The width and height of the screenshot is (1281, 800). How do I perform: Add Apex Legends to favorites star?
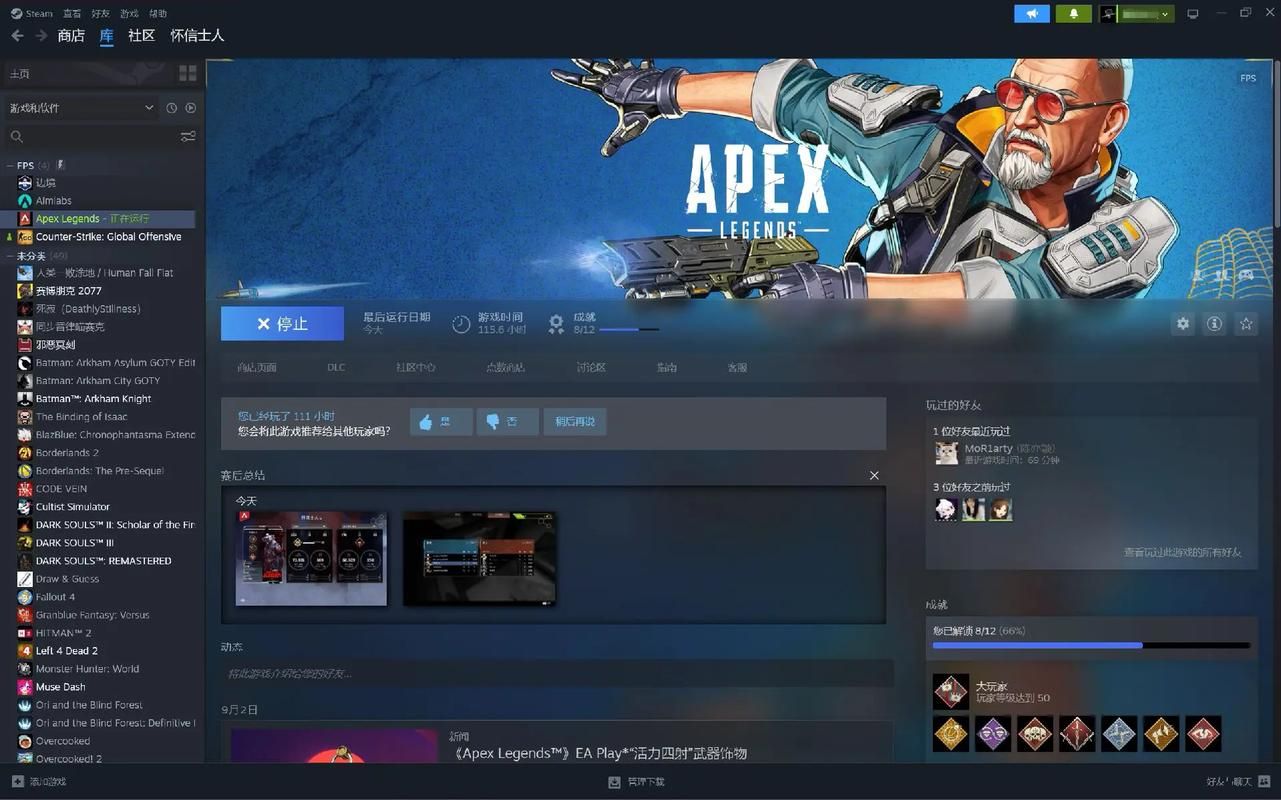tap(1246, 324)
